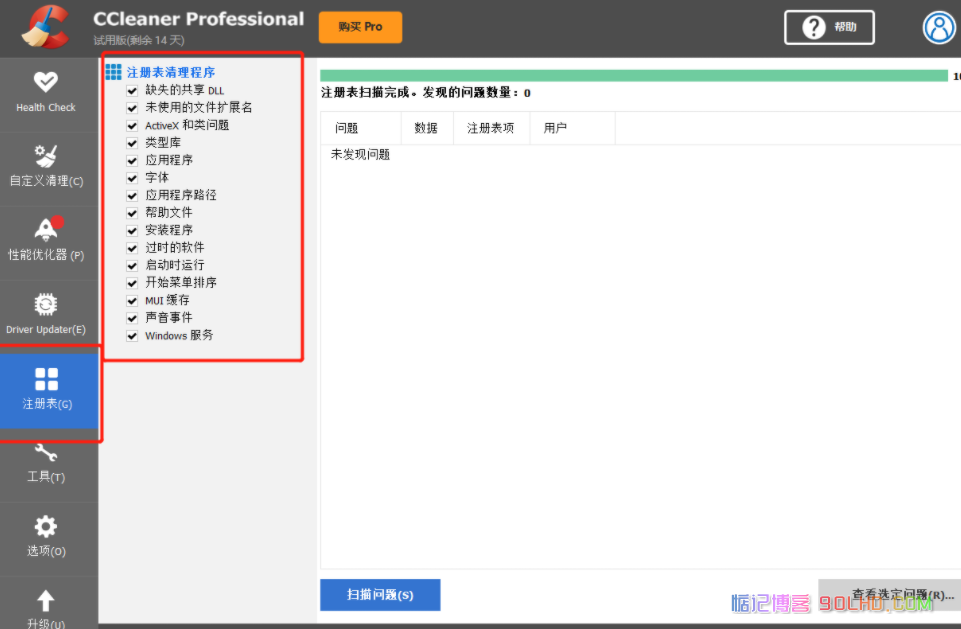Sort by 数据 column header
Viewport: 961px width, 629px height.
pyautogui.click(x=427, y=128)
